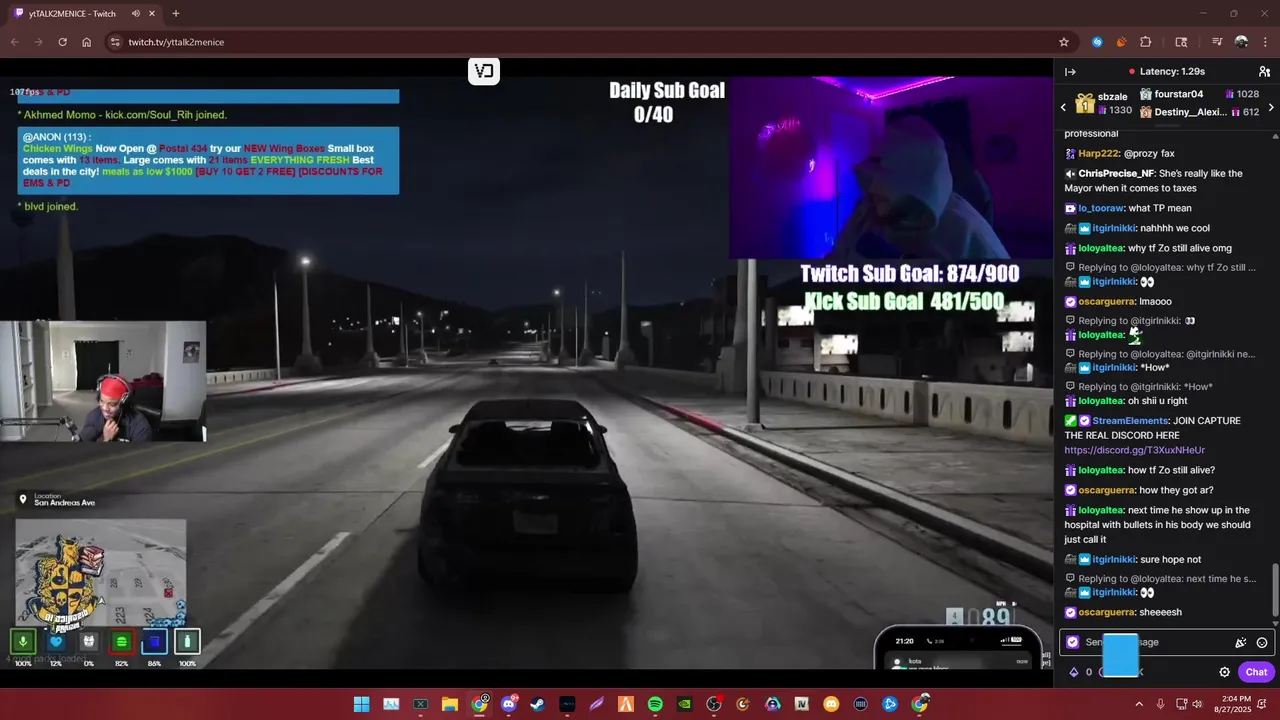
Task: Open the discord.gg/T3XuxNHeUr link
Action: pos(1134,450)
